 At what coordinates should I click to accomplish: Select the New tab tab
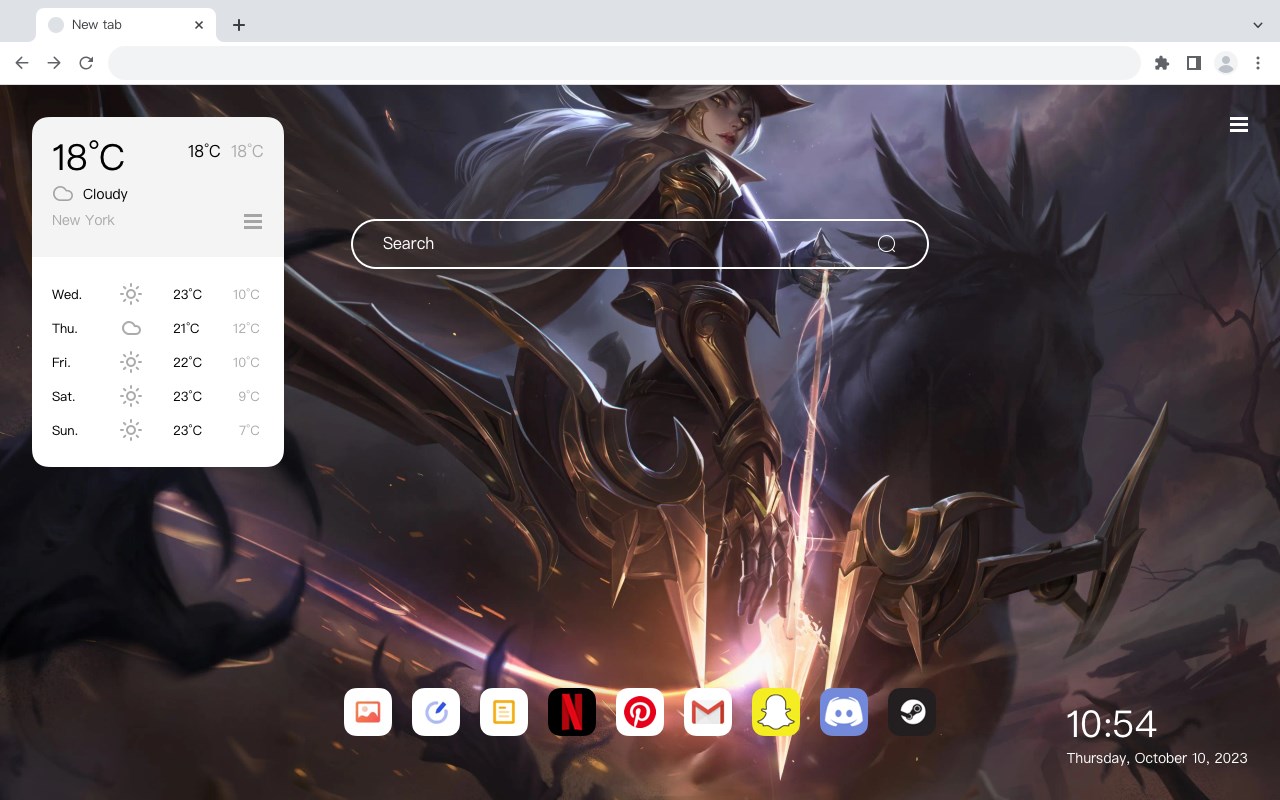pos(126,25)
